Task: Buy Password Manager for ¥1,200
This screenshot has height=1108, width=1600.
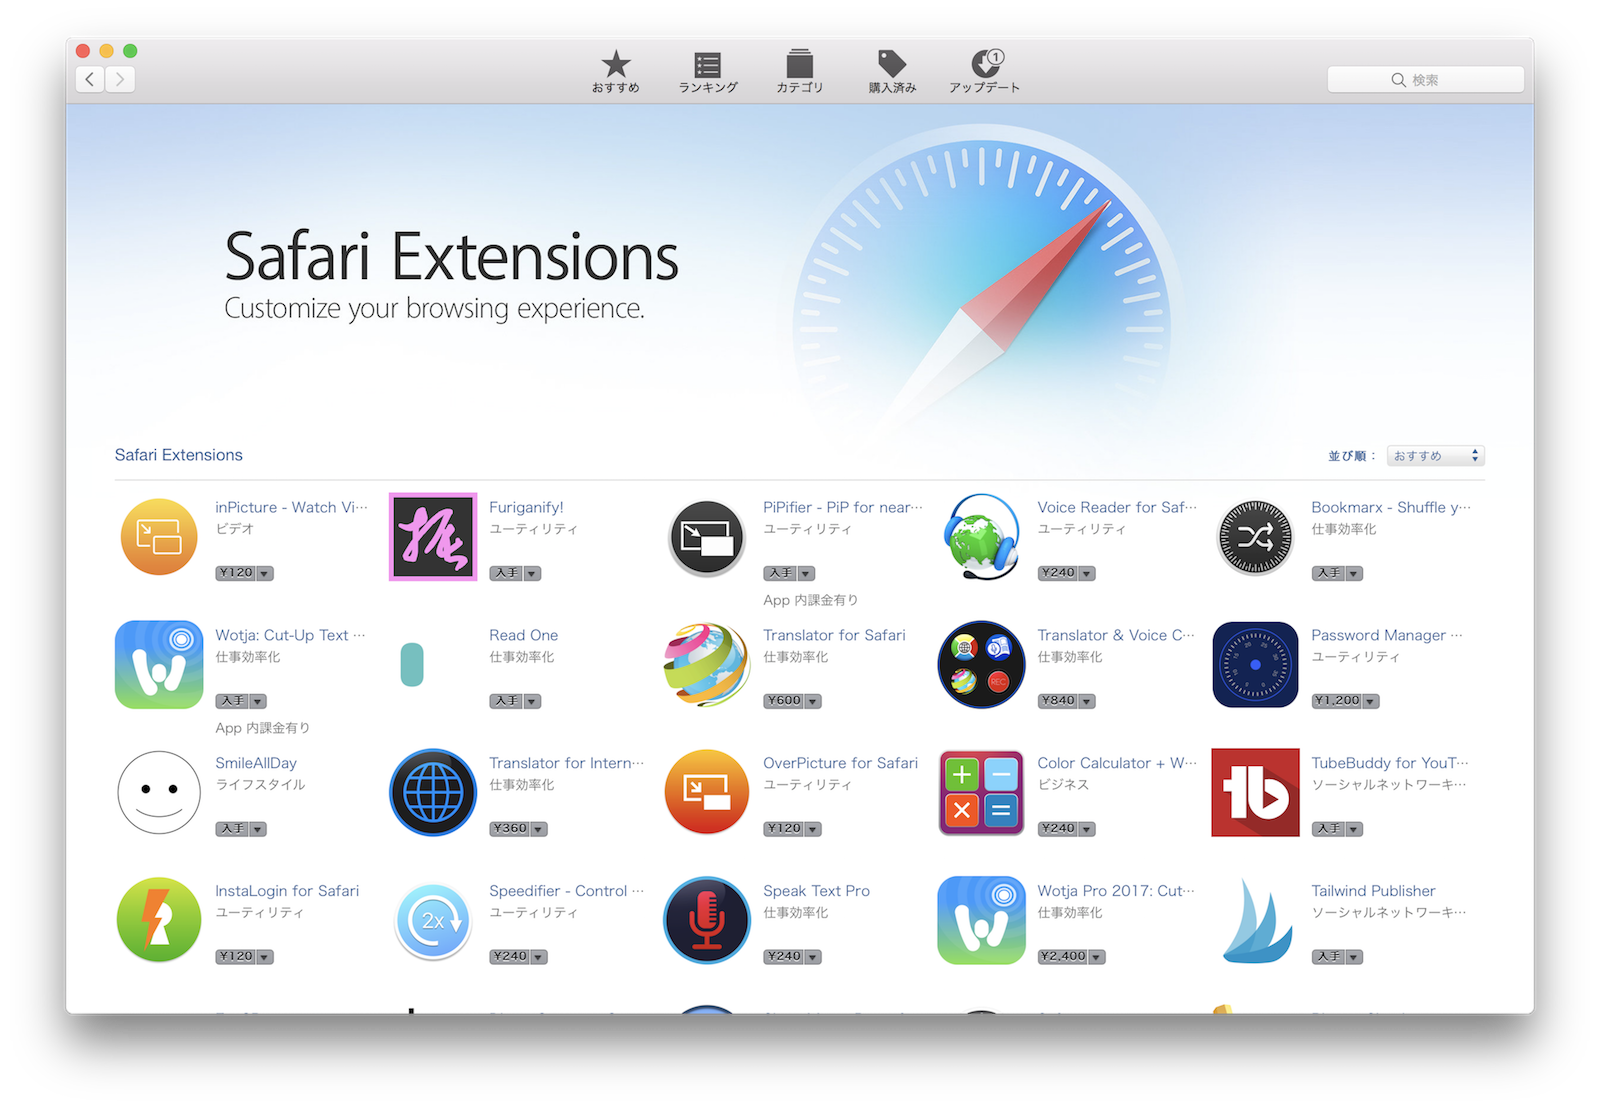Action: click(1337, 701)
